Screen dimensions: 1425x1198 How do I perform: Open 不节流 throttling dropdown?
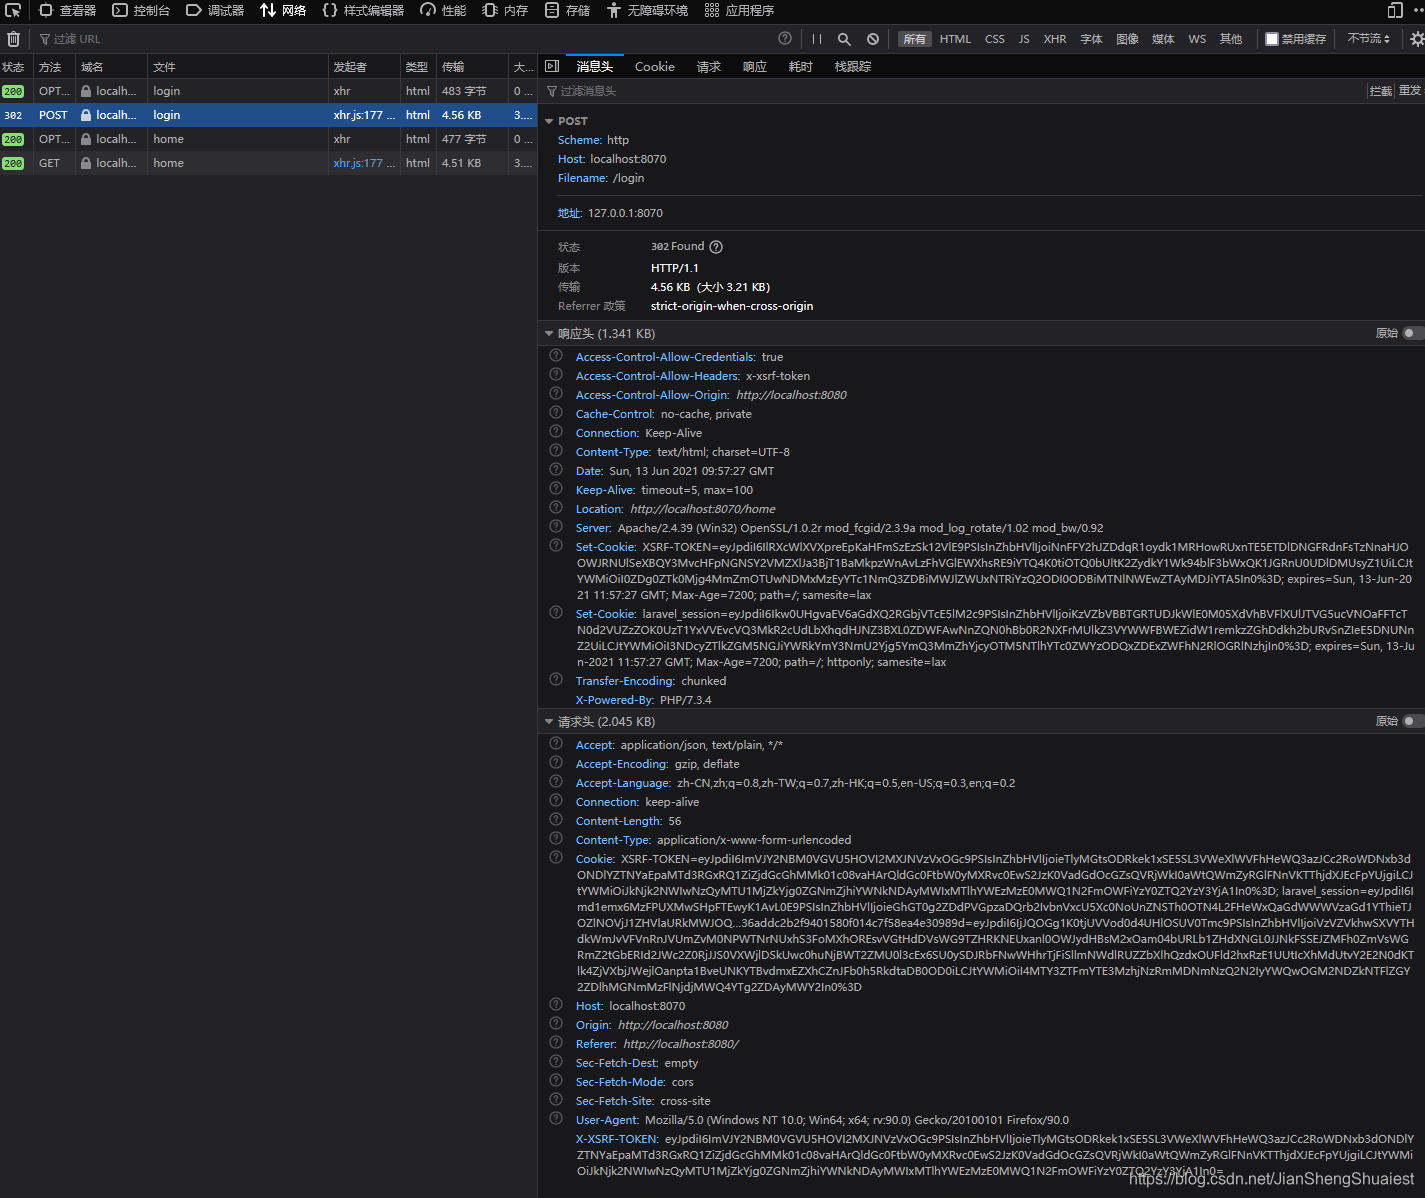point(1369,39)
